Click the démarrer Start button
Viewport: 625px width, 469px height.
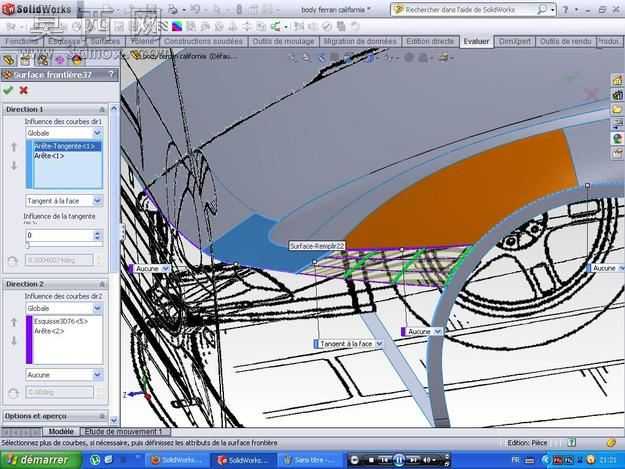(x=40, y=460)
